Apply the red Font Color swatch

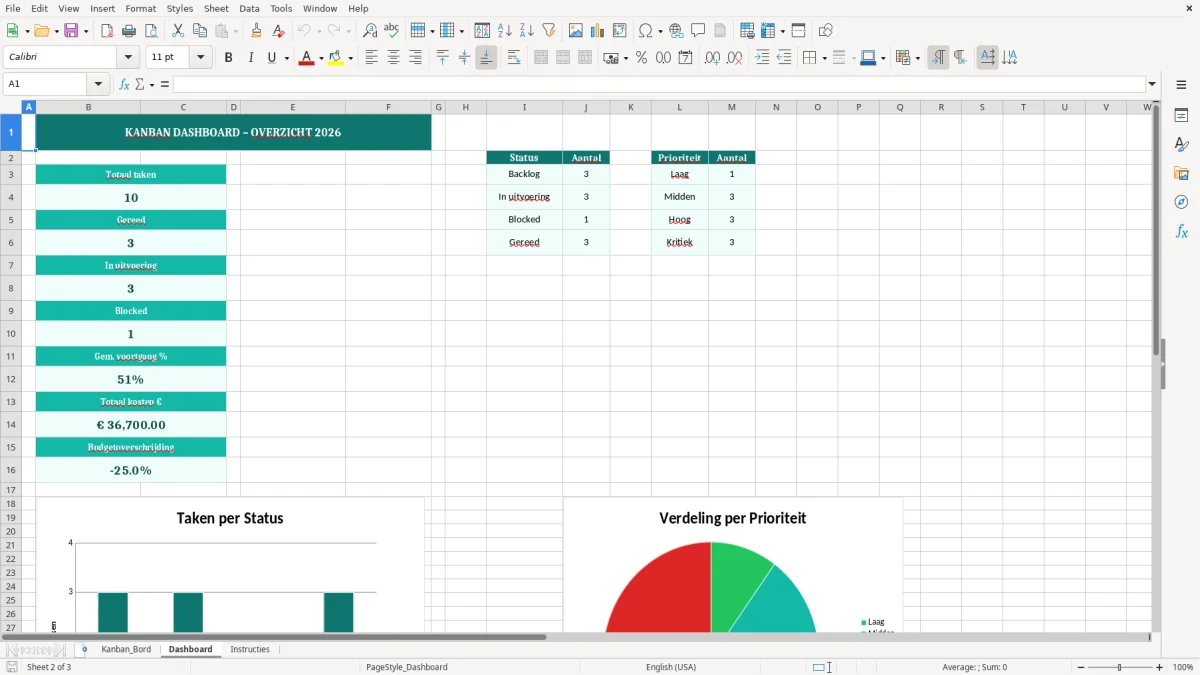click(x=307, y=58)
